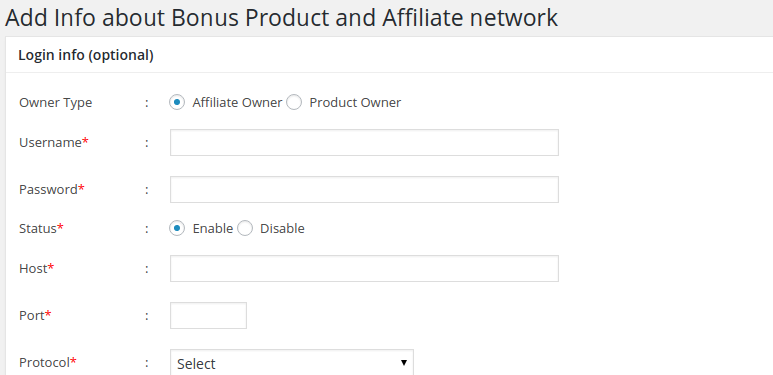Click the Status field label
This screenshot has height=375, width=773.
[41, 228]
